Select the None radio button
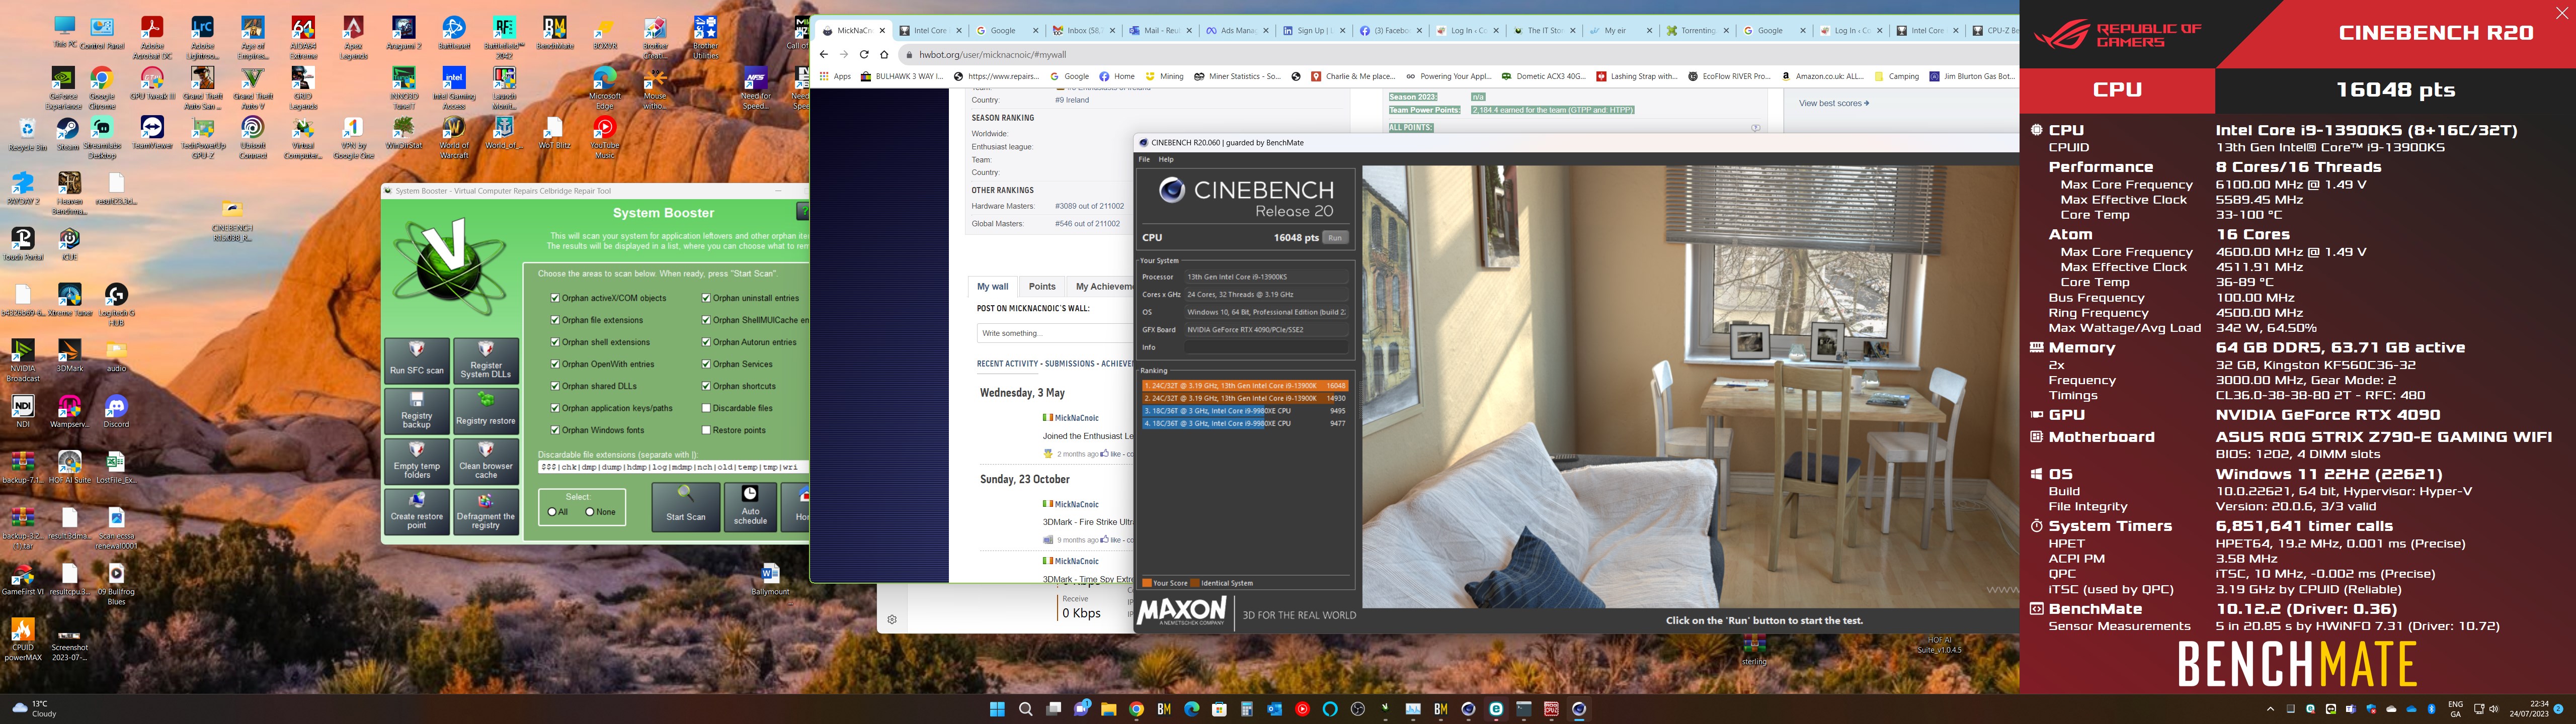 [590, 512]
